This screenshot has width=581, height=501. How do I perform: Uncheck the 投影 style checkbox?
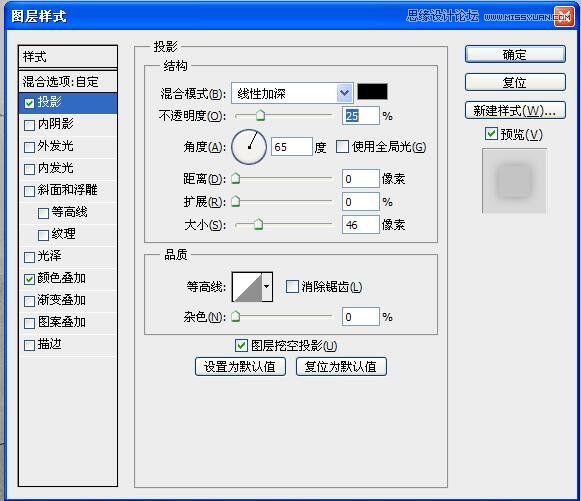click(29, 103)
